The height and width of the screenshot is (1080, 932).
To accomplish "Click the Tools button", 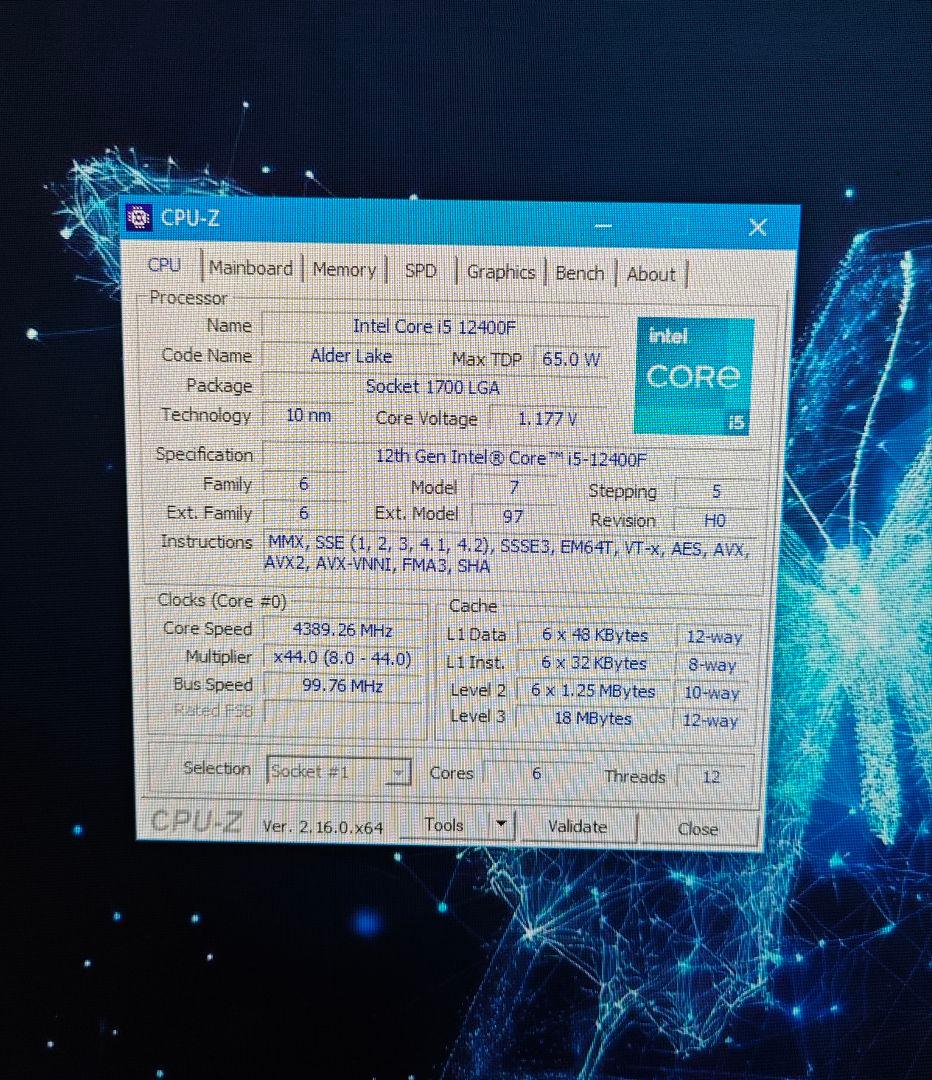I will coord(444,824).
